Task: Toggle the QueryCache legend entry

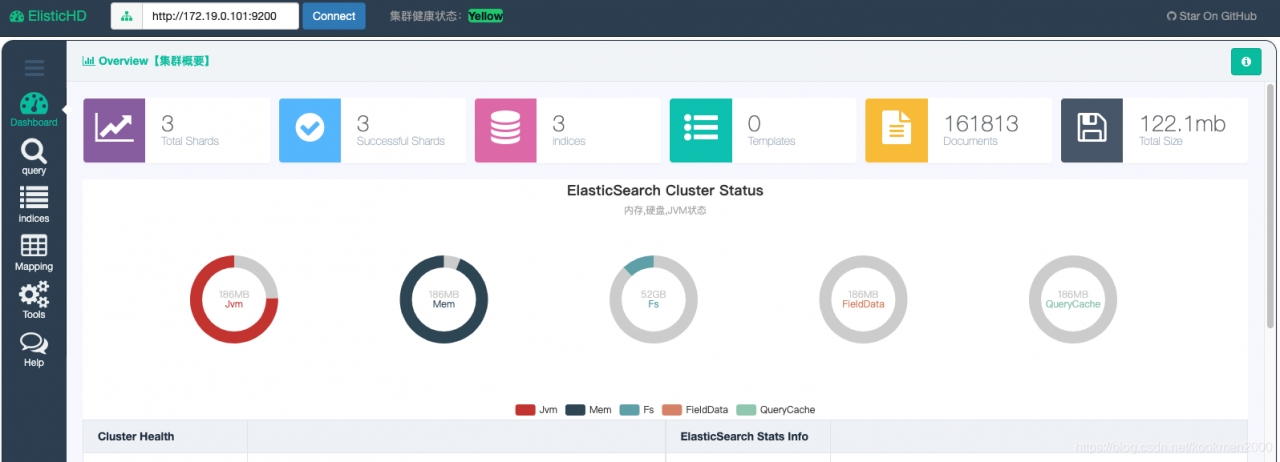Action: (x=775, y=410)
